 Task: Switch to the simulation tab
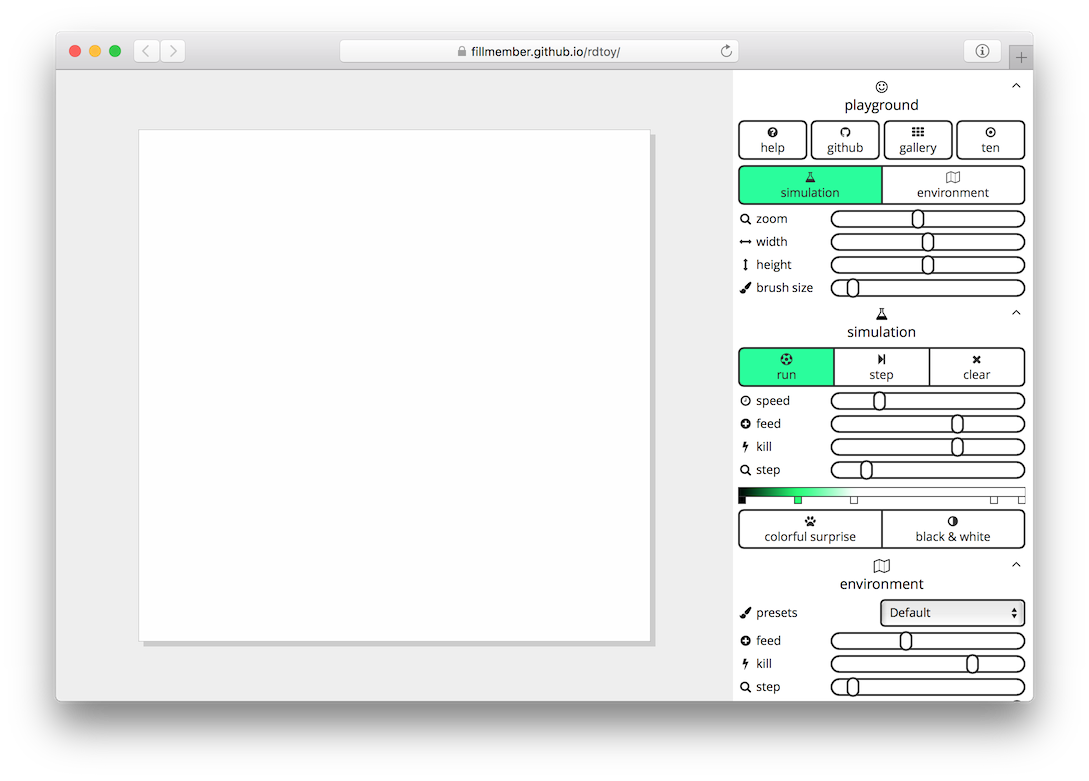click(810, 185)
